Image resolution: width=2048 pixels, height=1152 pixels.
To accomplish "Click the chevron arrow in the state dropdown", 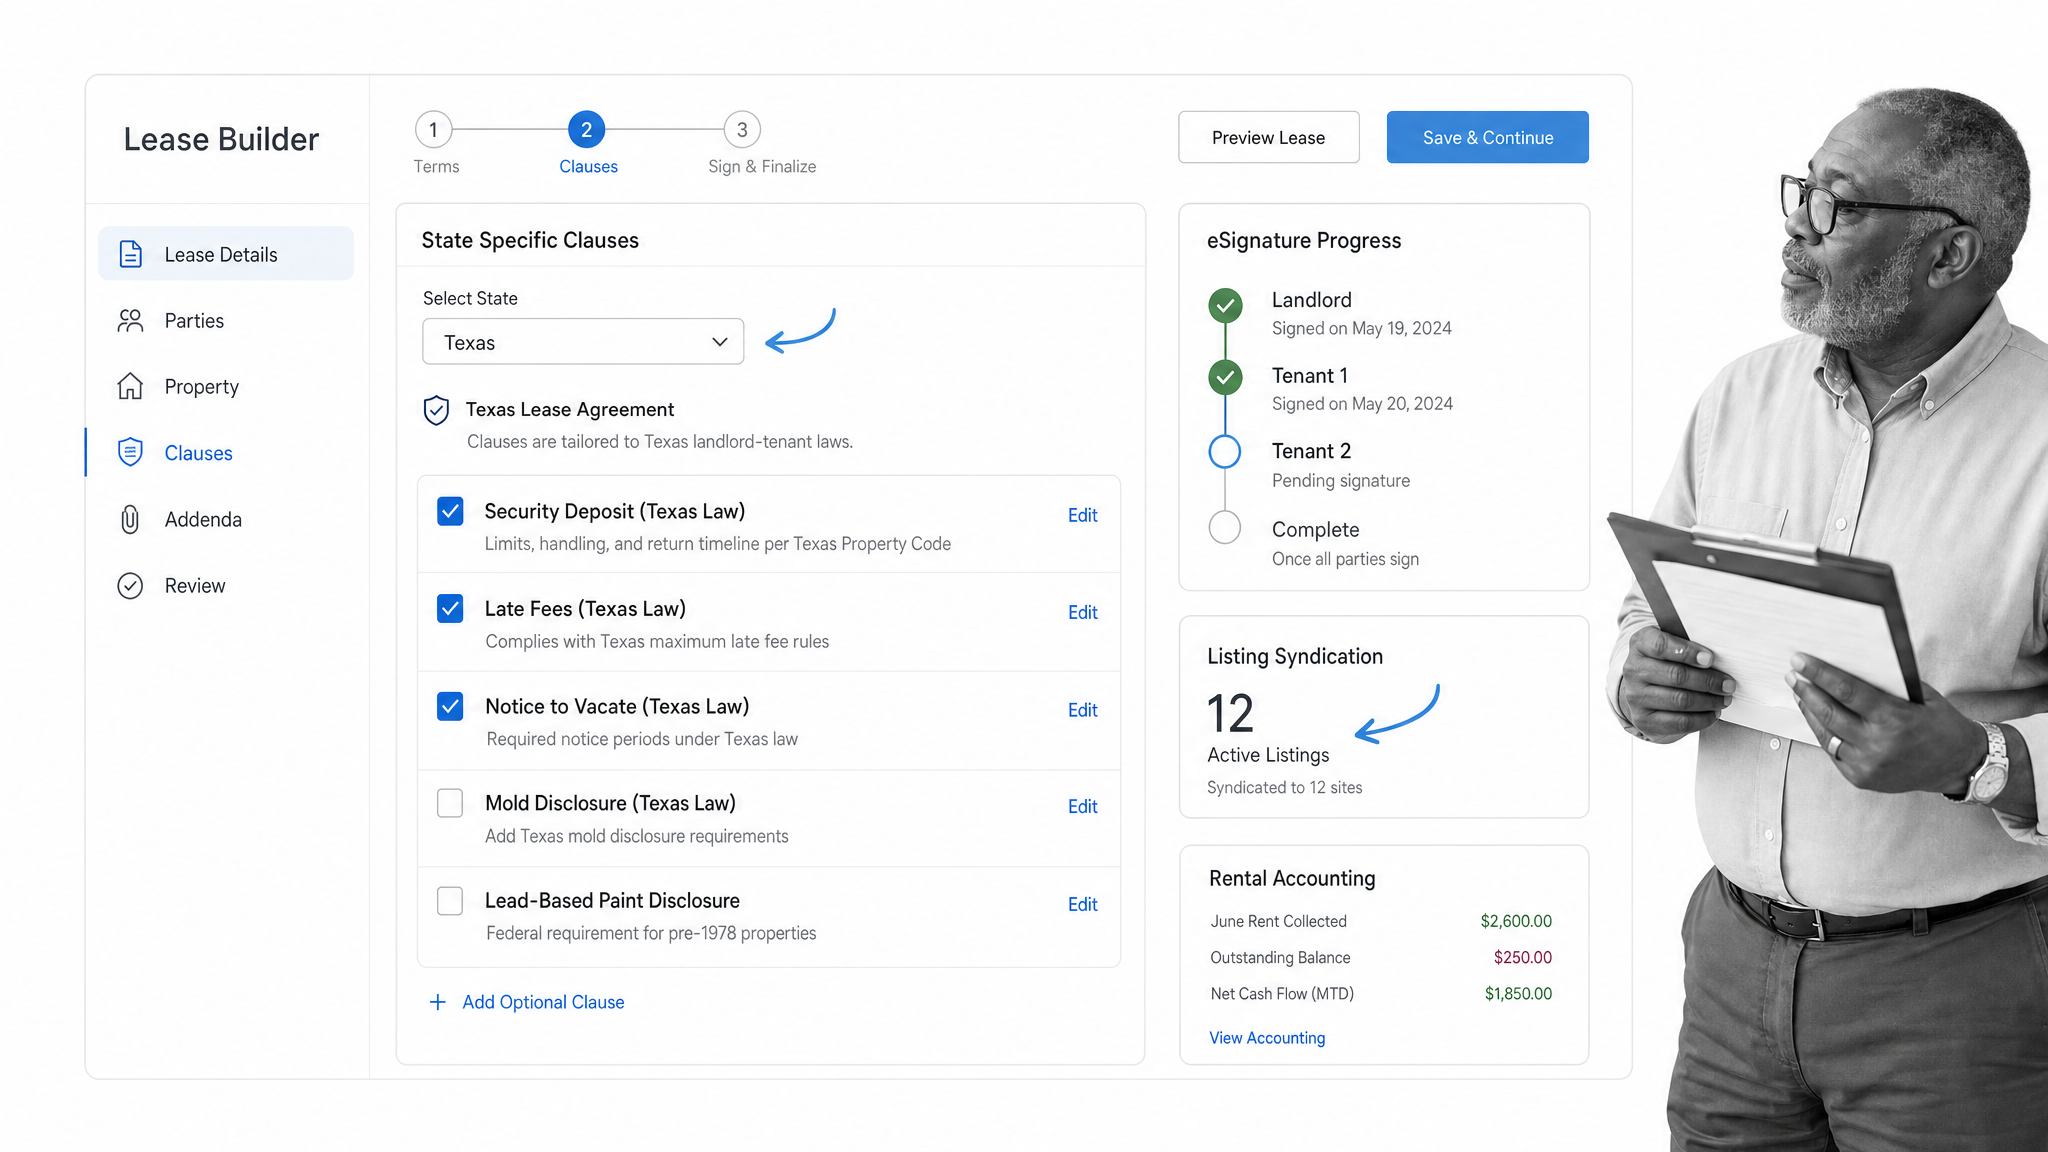I will tap(720, 342).
